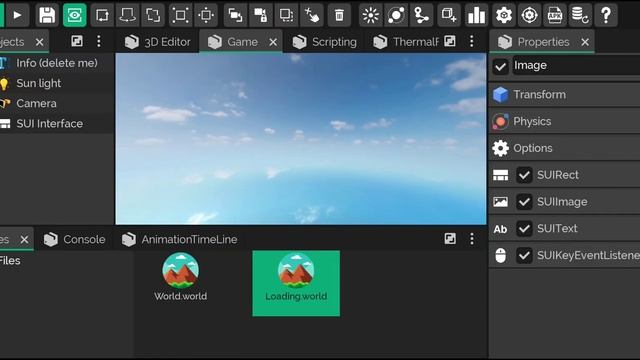This screenshot has height=360, width=640.
Task: Click the dashed square selection toolbar icon
Action: tap(286, 16)
